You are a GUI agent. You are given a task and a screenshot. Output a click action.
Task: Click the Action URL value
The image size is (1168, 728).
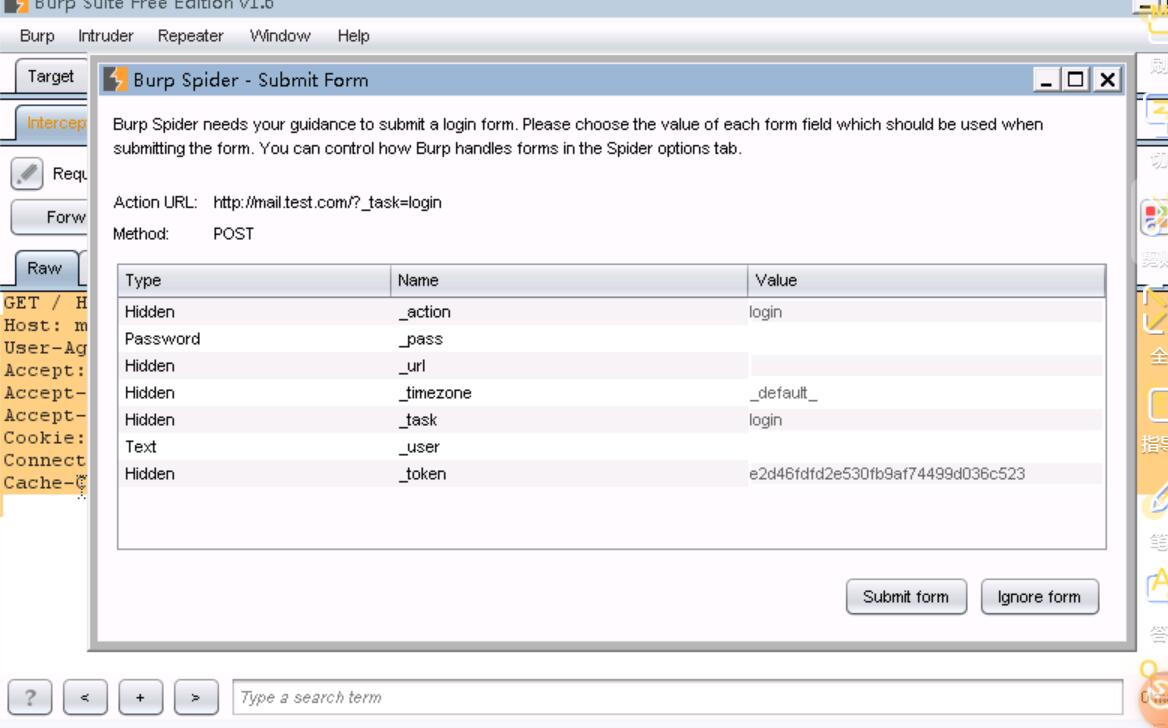(327, 203)
